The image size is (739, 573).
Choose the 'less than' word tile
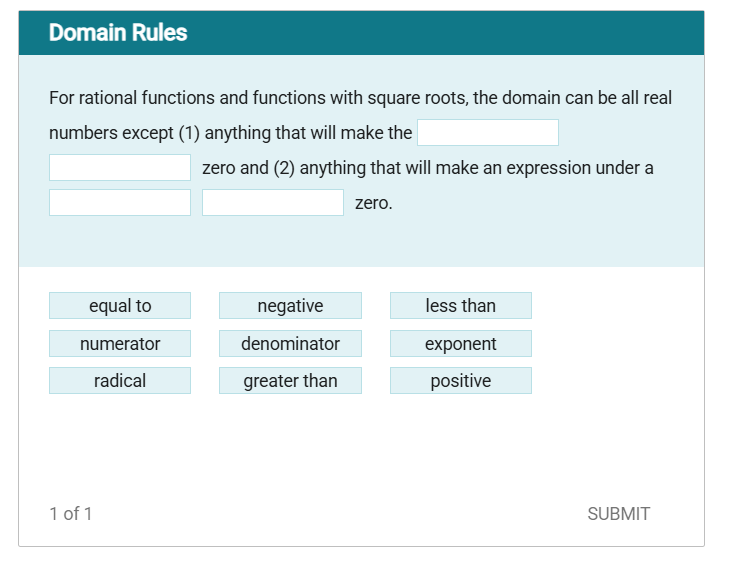(x=460, y=306)
